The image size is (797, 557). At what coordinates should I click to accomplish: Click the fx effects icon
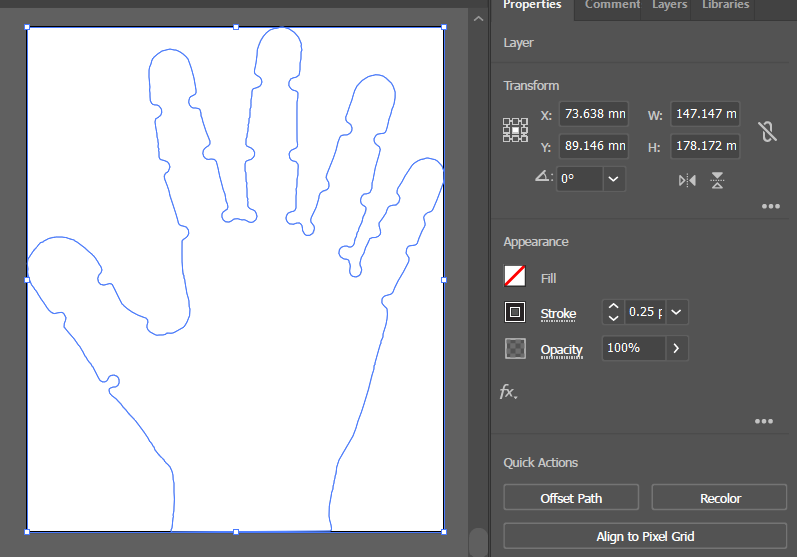tap(508, 392)
